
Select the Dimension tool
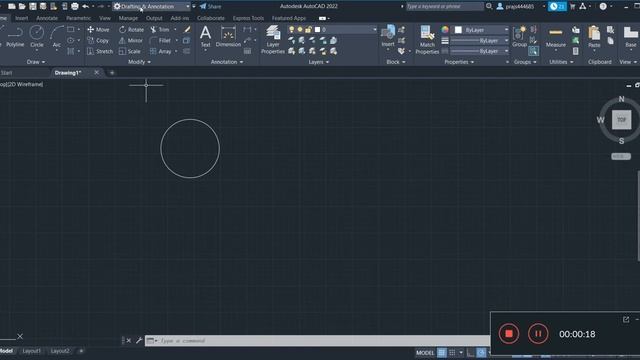[228, 36]
